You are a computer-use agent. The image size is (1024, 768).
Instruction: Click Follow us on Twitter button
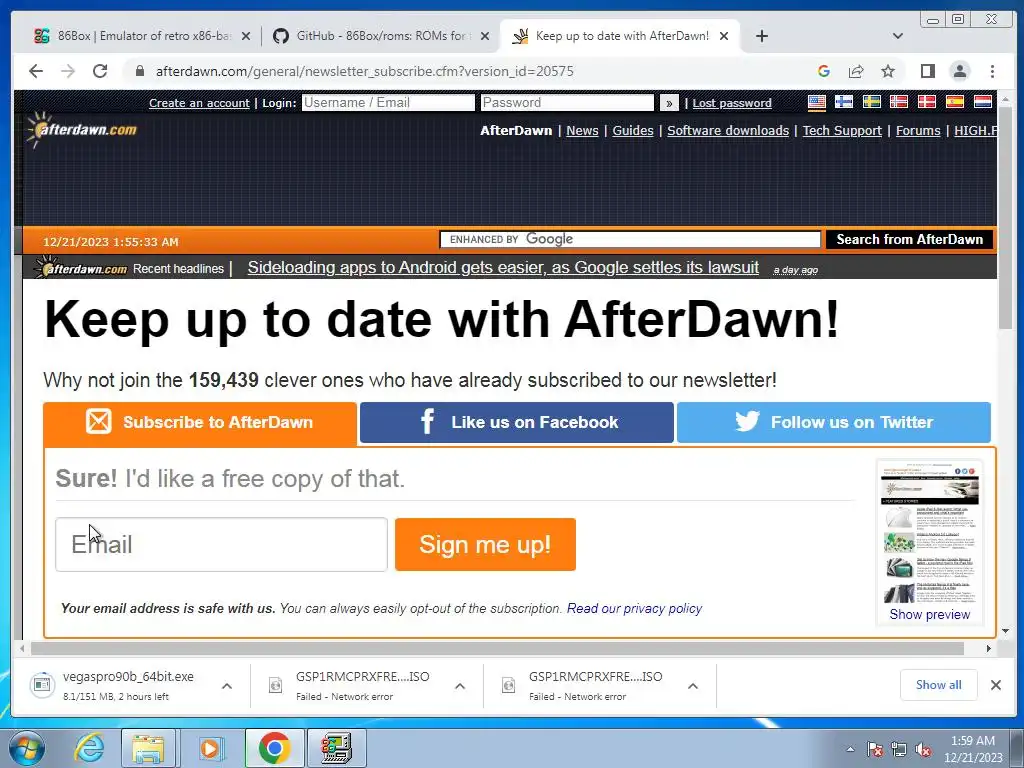click(x=834, y=423)
